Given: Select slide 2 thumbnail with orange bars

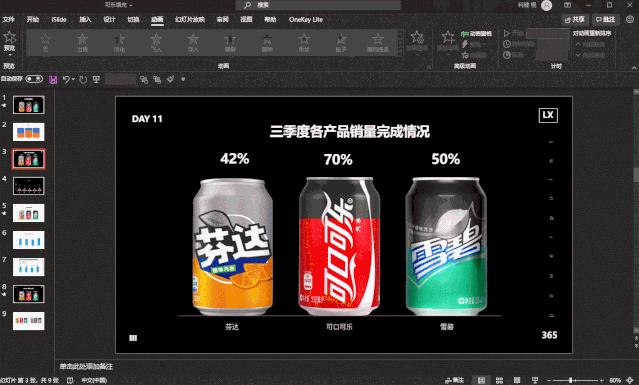Looking at the screenshot, I should tap(29, 132).
